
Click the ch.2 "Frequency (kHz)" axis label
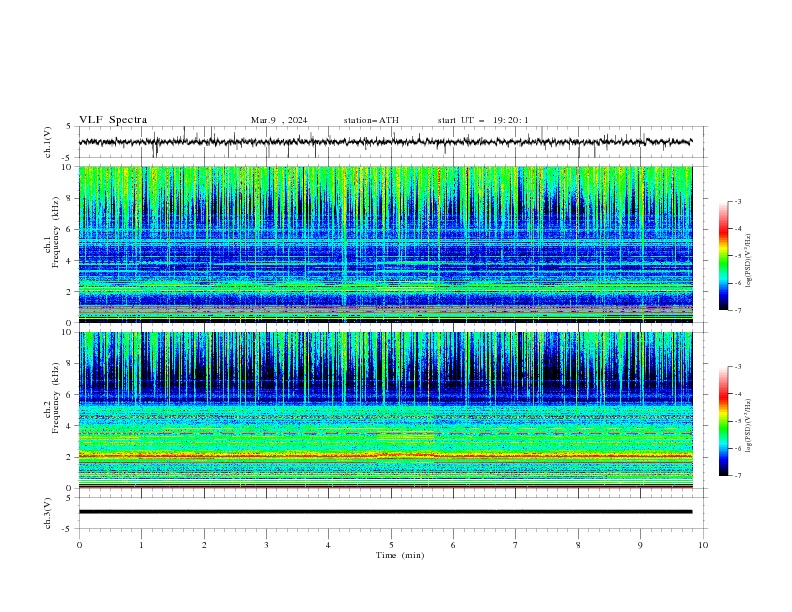(x=55, y=398)
